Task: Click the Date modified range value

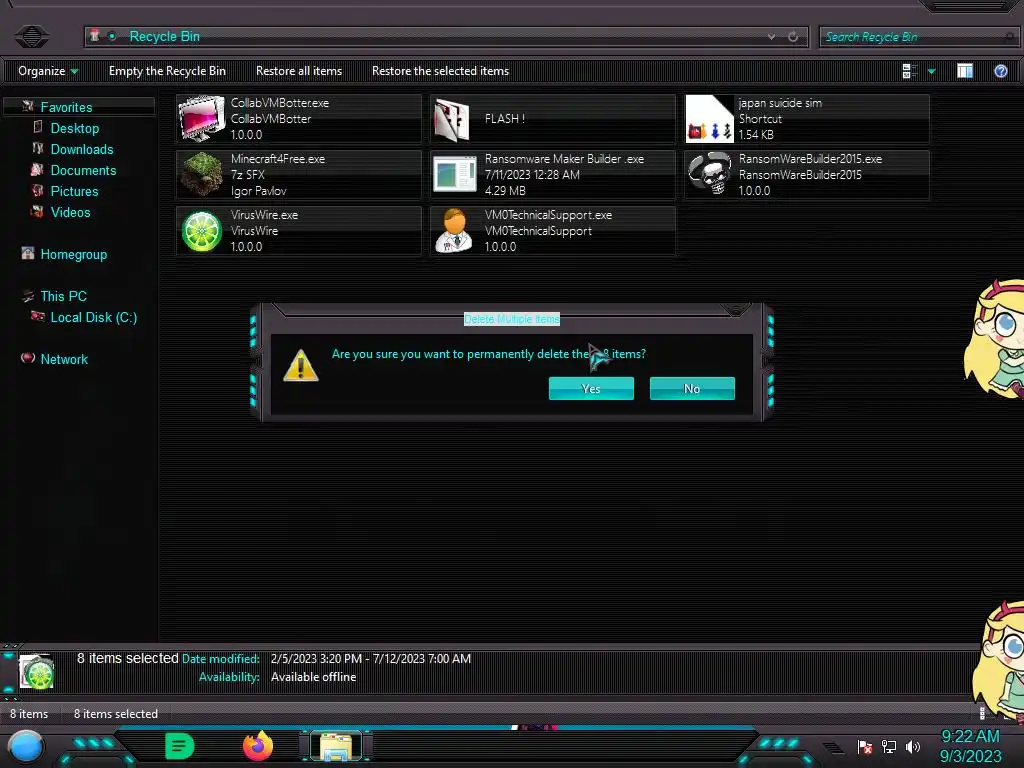Action: (x=370, y=658)
